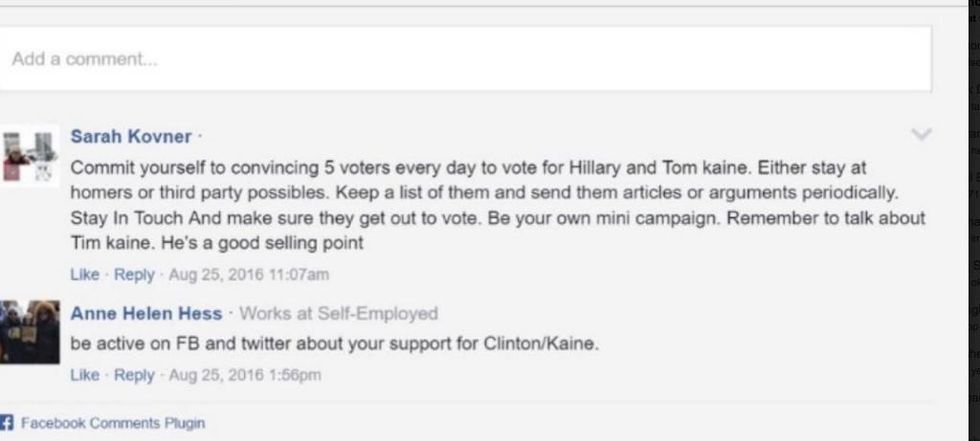Viewport: 980px width, 441px height.
Task: Open the 'Aug 25, 2016 11:07am' timestamp
Action: click(x=248, y=275)
